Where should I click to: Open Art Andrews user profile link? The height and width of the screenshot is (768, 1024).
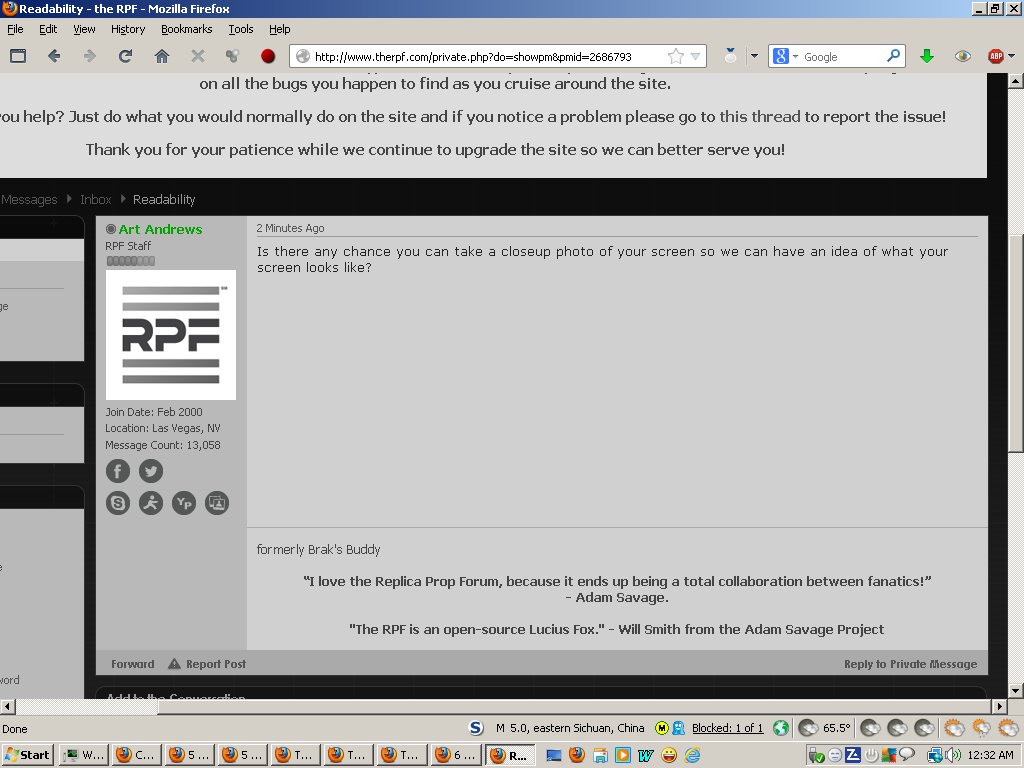161,229
